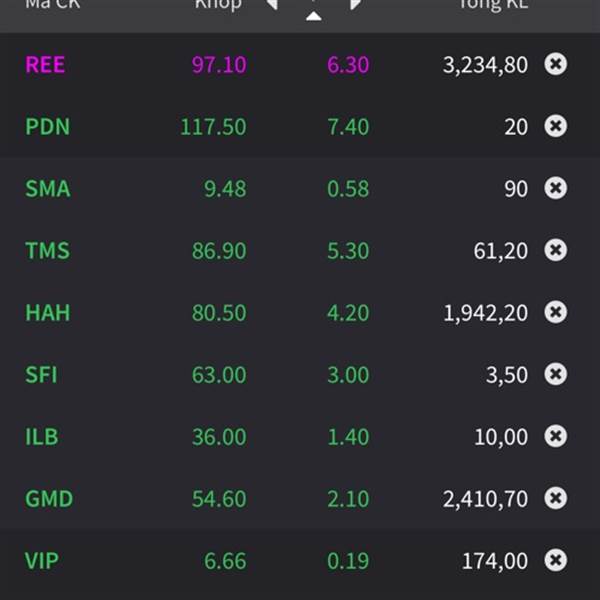
Task: Open the REE stock symbol
Action: point(45,65)
